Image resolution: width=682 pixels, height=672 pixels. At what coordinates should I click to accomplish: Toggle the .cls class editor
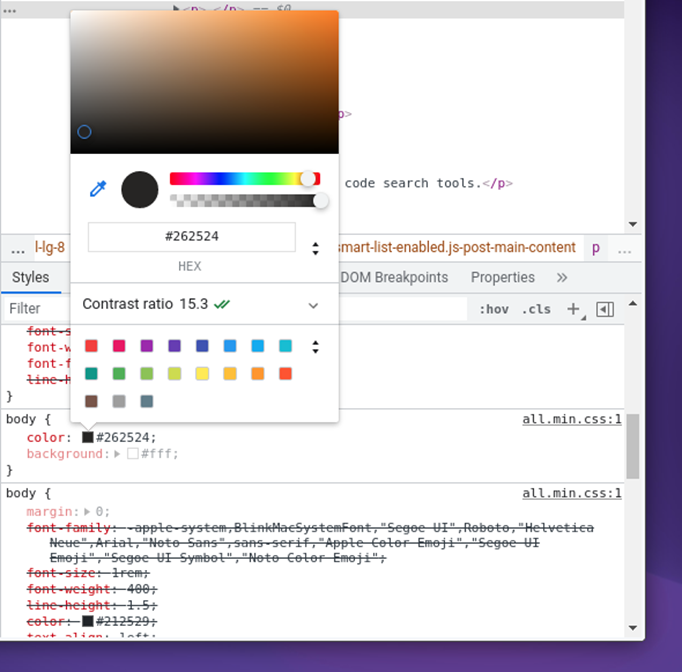pos(536,309)
